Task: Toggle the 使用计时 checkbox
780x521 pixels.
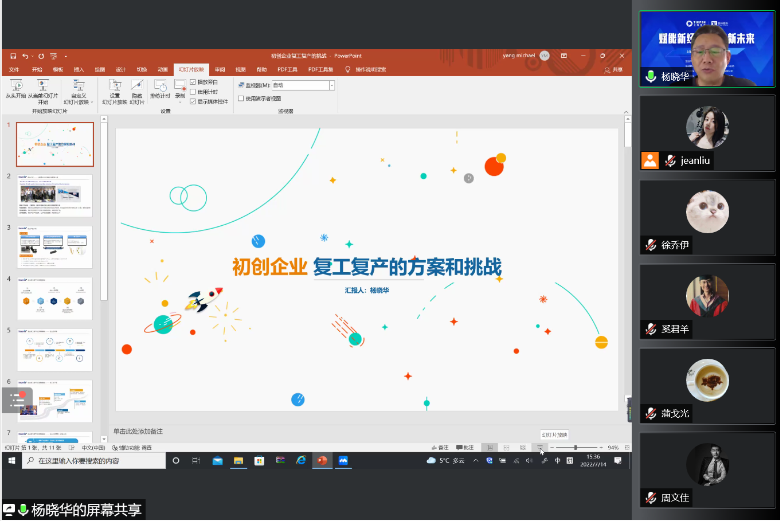Action: pyautogui.click(x=193, y=91)
